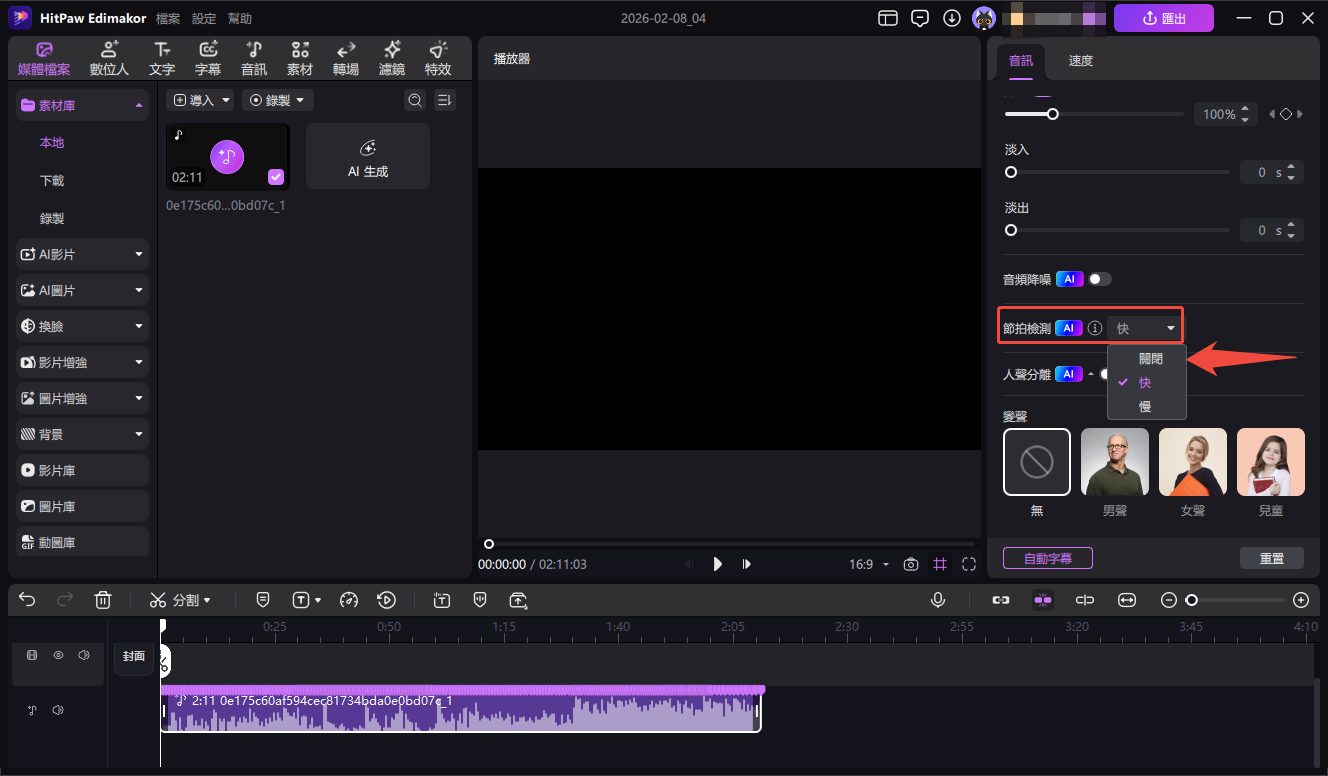
Task: Mute the audio track speaker icon
Action: click(x=58, y=710)
